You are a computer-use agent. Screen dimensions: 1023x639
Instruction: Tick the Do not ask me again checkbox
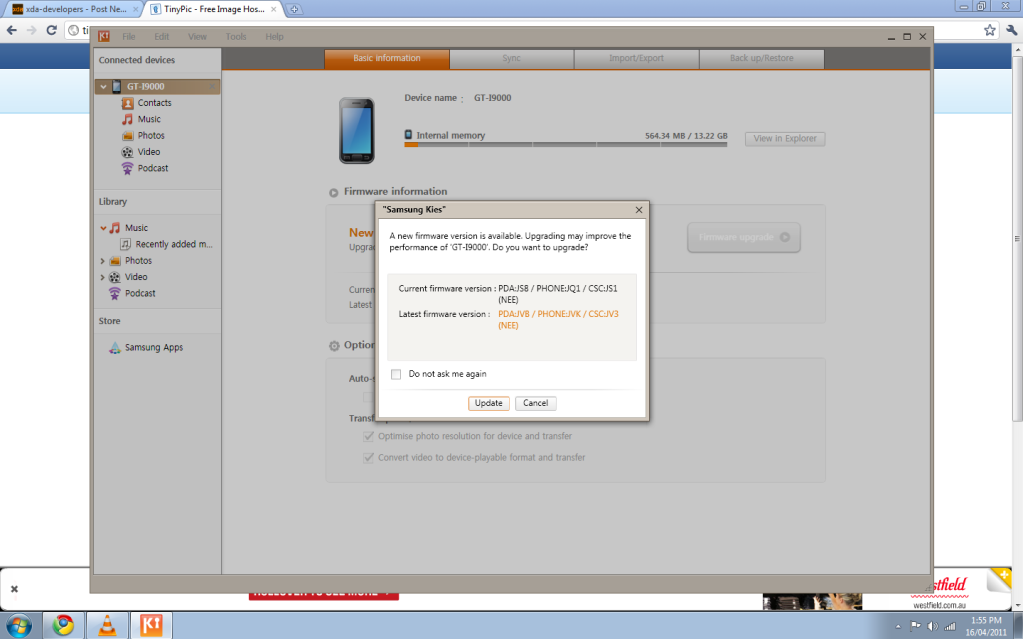tap(395, 374)
